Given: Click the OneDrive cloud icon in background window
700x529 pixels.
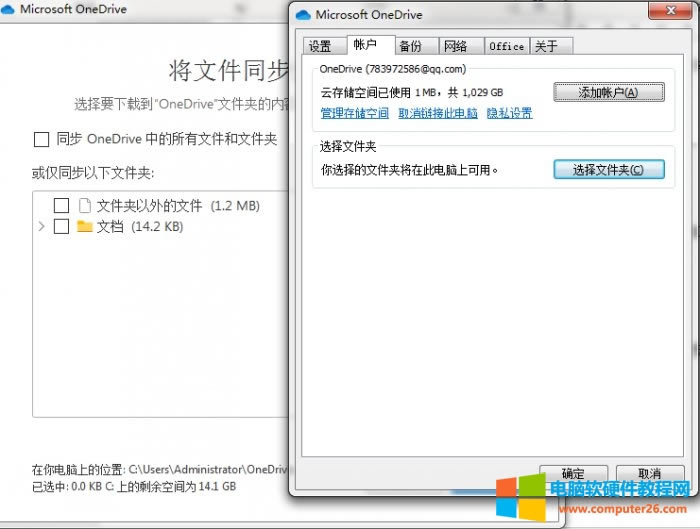Looking at the screenshot, I should click(8, 11).
